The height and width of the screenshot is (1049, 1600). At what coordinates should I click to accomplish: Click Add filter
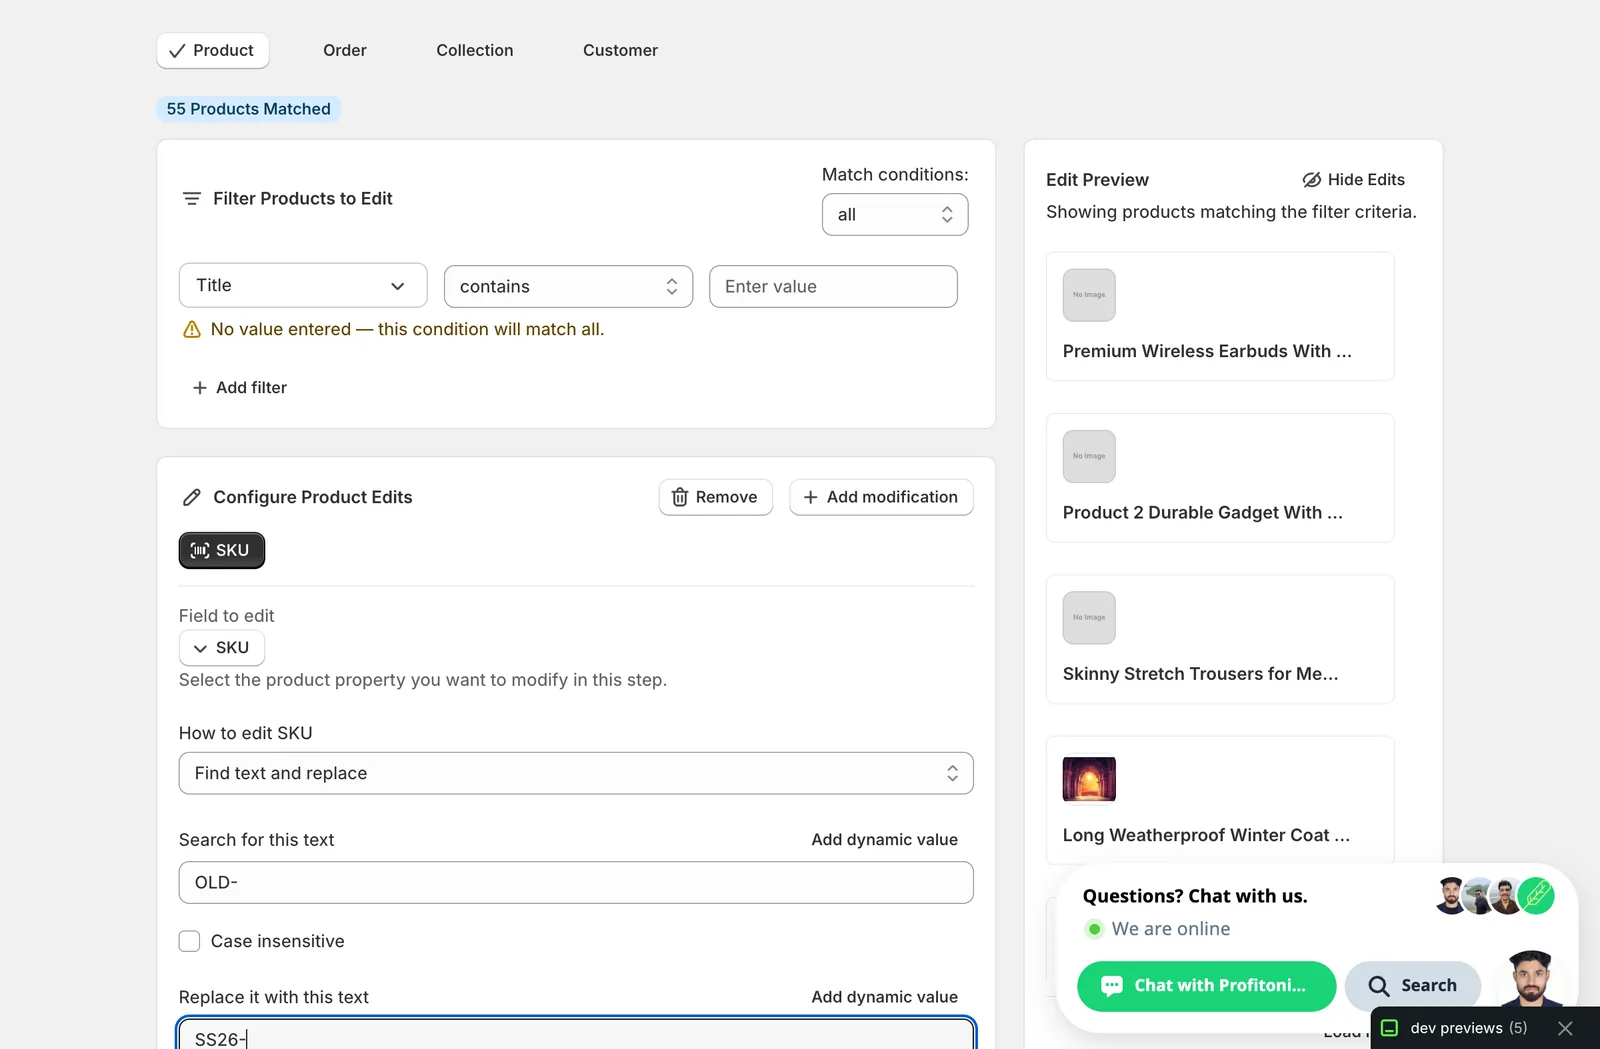[x=240, y=387]
